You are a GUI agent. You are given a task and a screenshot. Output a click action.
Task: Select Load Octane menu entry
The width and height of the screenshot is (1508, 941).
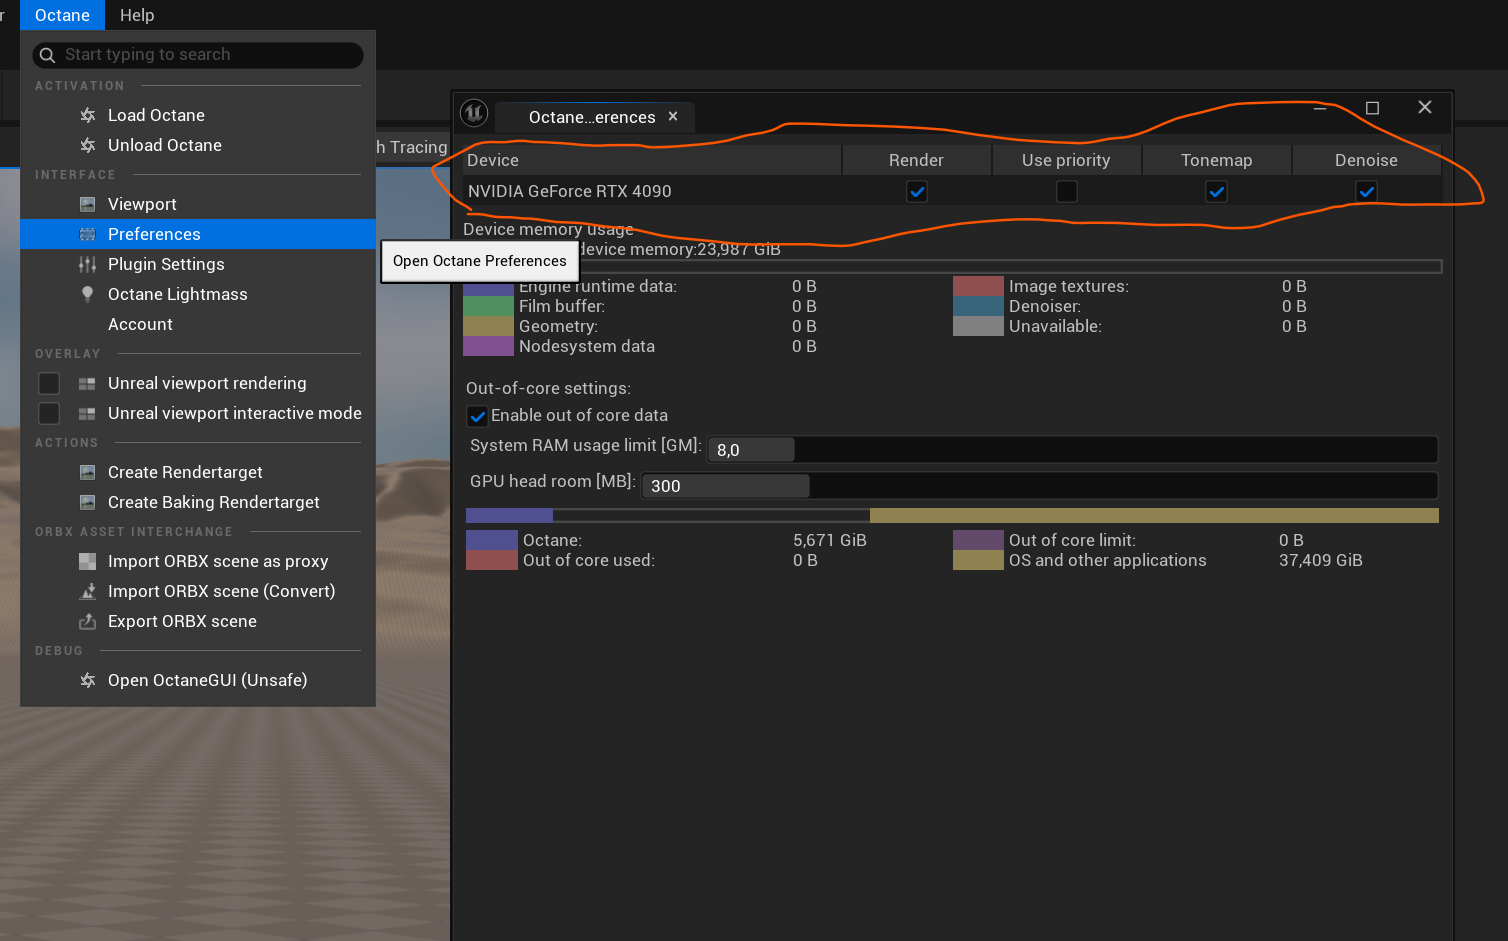click(x=198, y=115)
